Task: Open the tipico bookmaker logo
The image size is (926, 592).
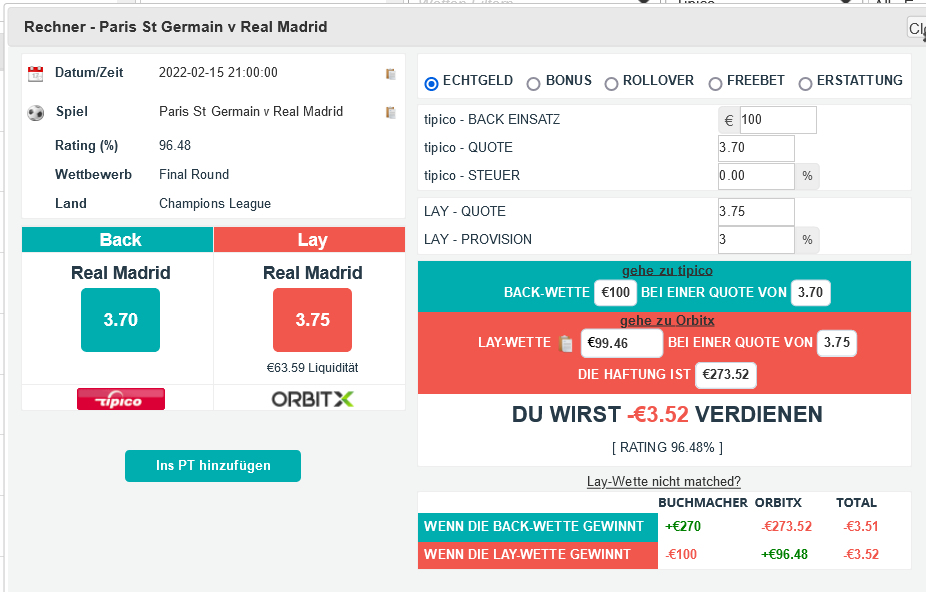Action: coord(120,399)
